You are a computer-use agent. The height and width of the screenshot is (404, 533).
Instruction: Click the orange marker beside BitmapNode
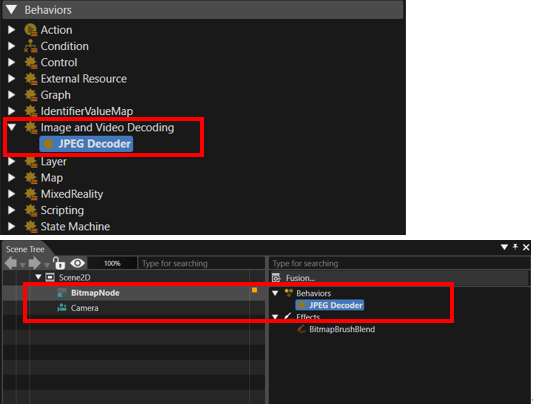[x=254, y=290]
